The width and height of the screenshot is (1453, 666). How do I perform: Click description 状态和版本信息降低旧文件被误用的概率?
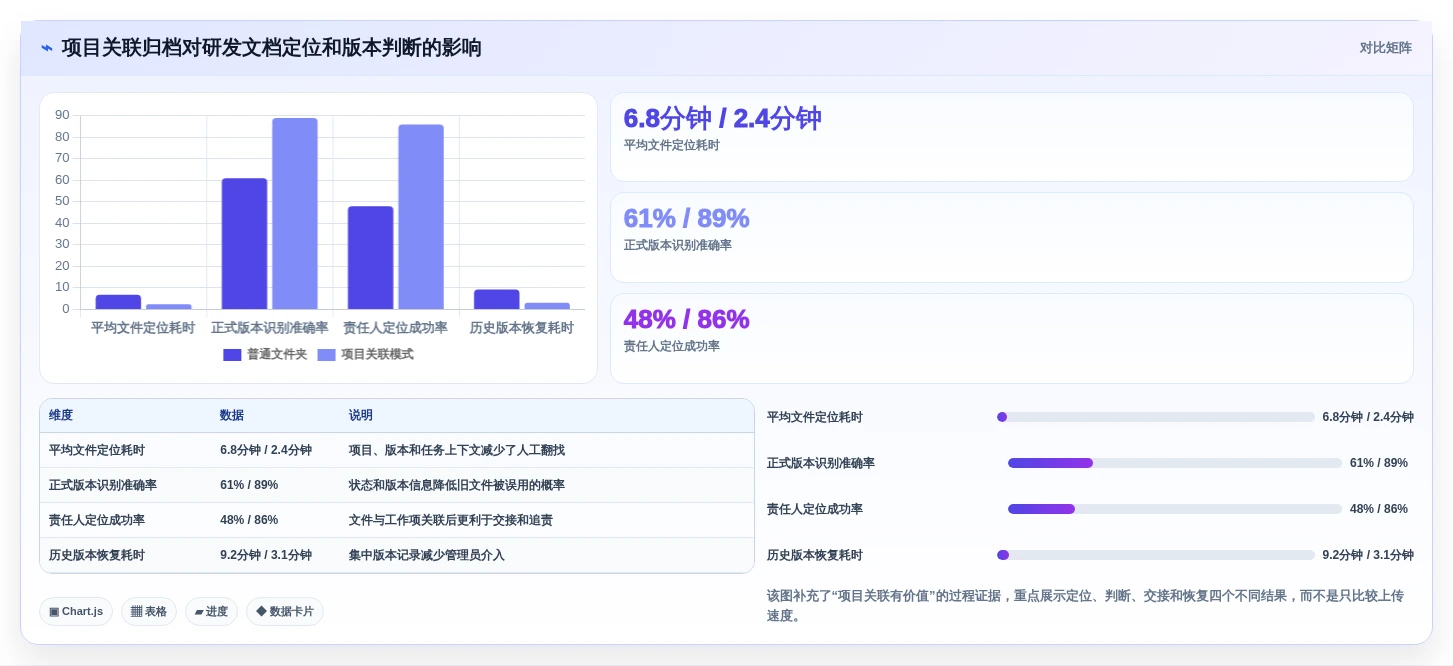pos(457,485)
